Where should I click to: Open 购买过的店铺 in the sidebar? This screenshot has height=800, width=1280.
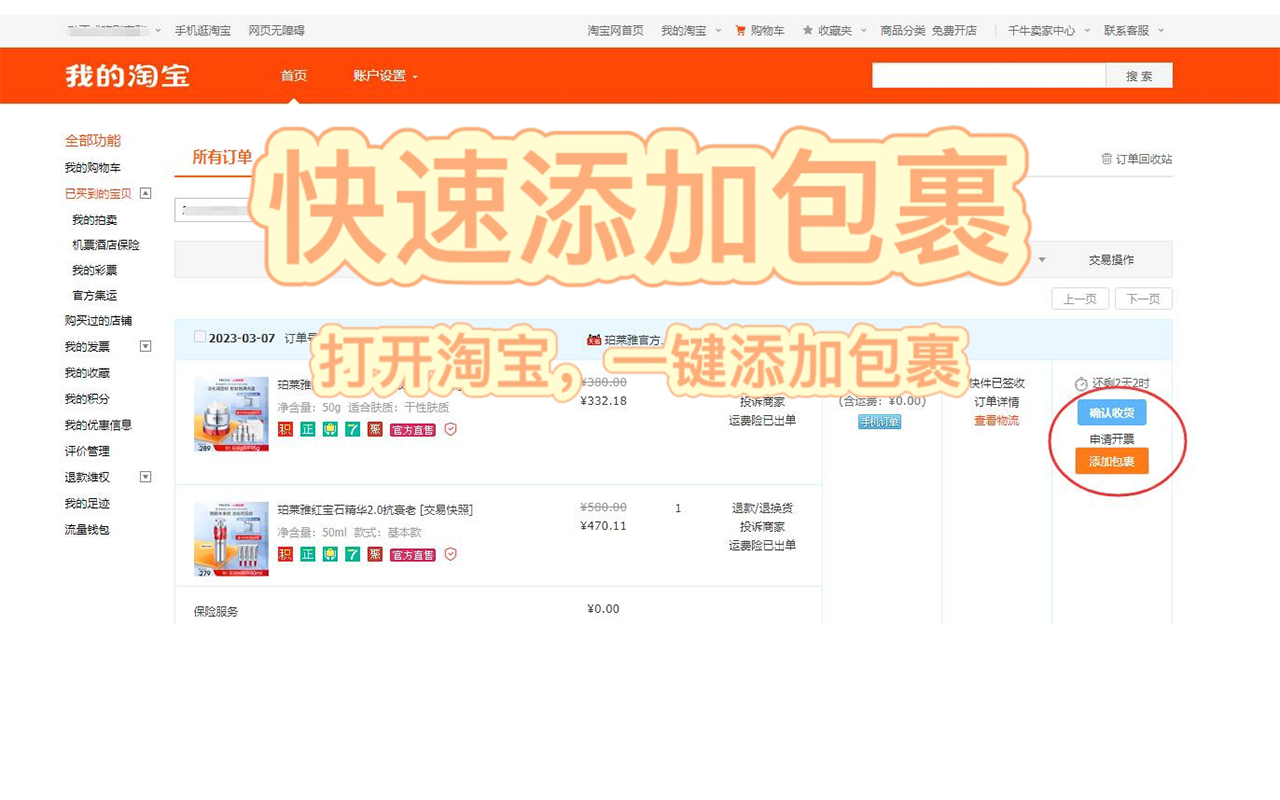pos(98,321)
